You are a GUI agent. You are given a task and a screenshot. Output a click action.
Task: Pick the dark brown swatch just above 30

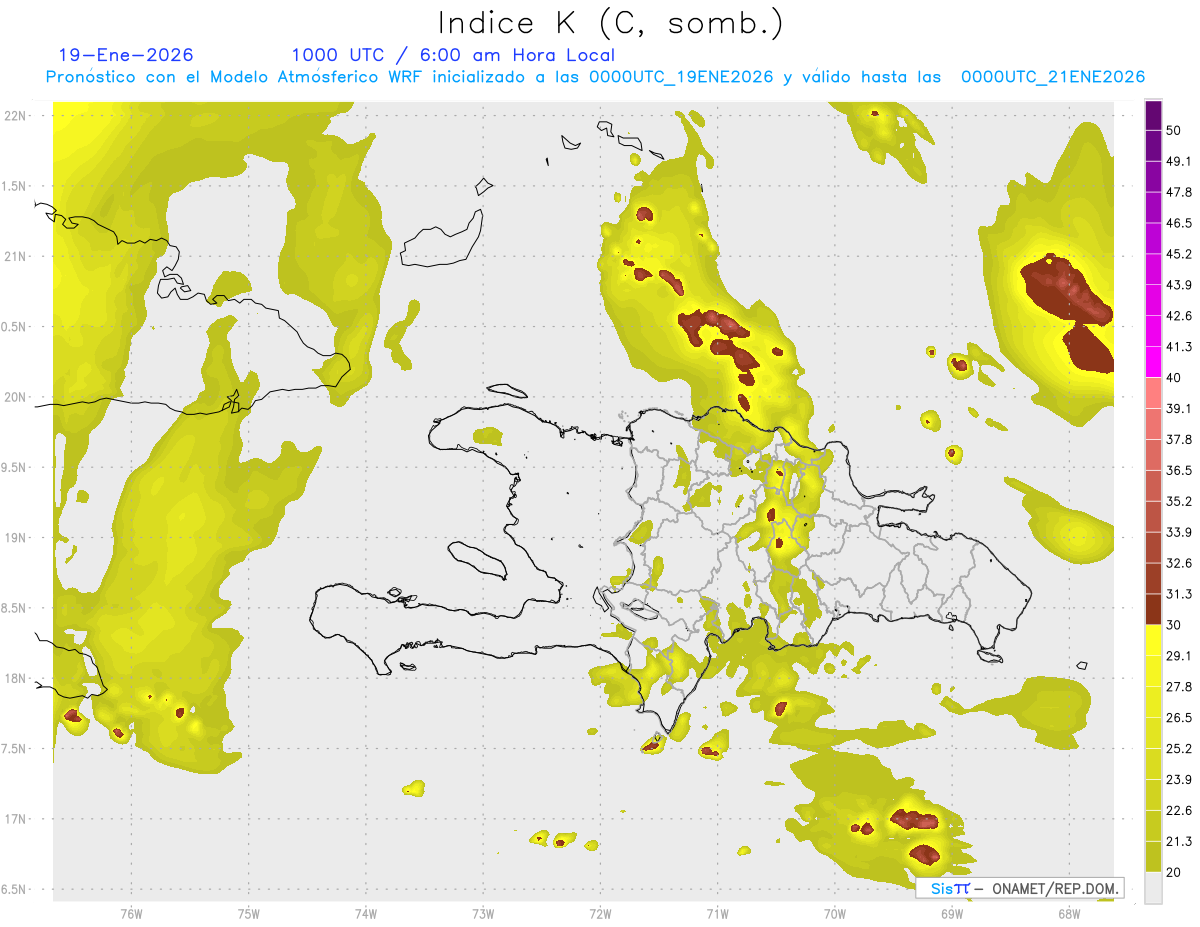click(x=1153, y=610)
